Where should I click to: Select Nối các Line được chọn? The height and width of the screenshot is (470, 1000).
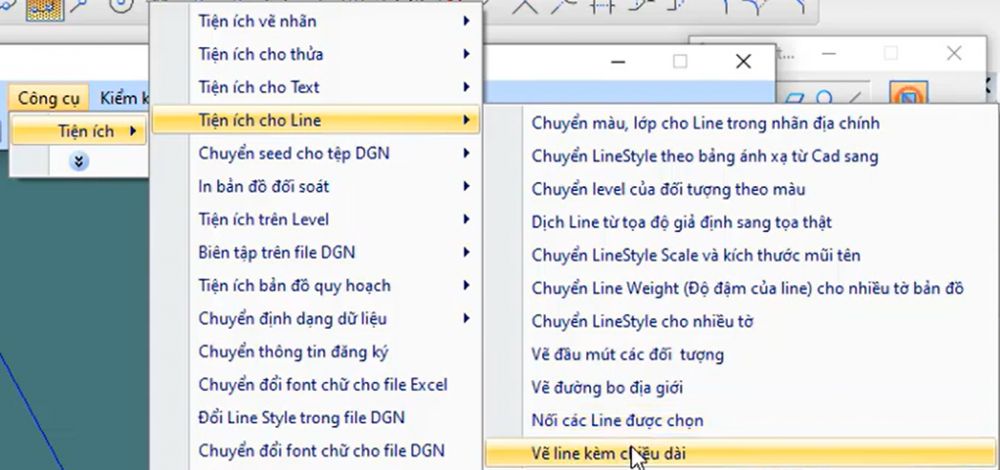(742, 421)
